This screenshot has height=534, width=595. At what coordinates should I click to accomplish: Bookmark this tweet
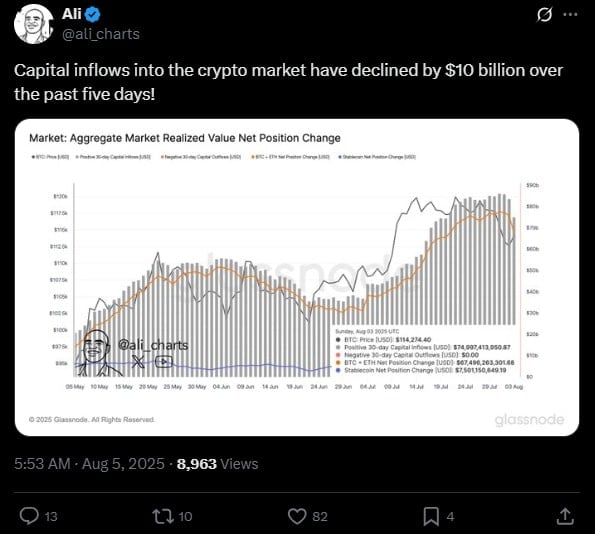(431, 517)
